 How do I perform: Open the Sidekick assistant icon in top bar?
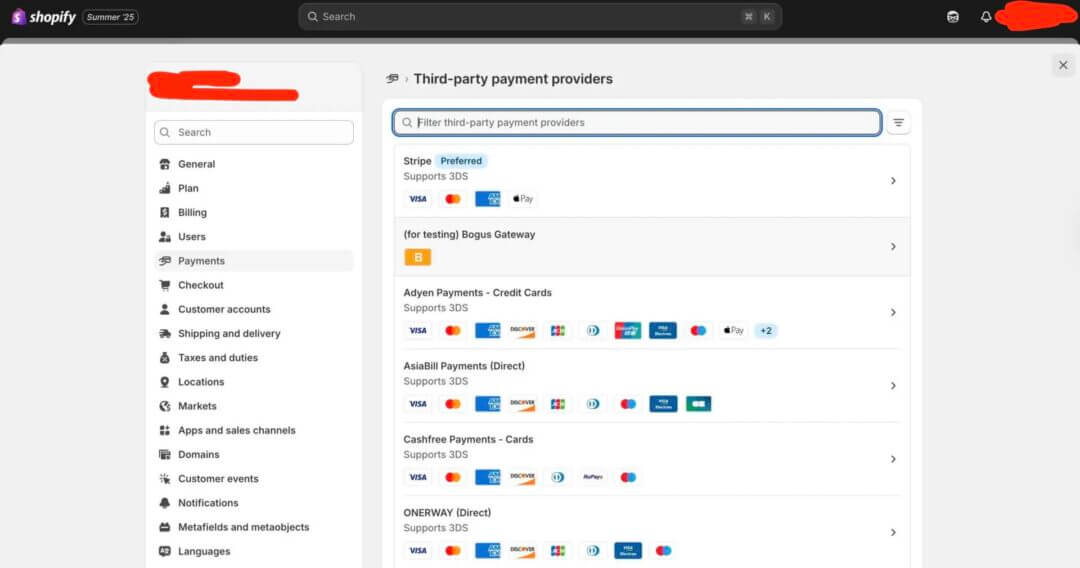point(953,17)
